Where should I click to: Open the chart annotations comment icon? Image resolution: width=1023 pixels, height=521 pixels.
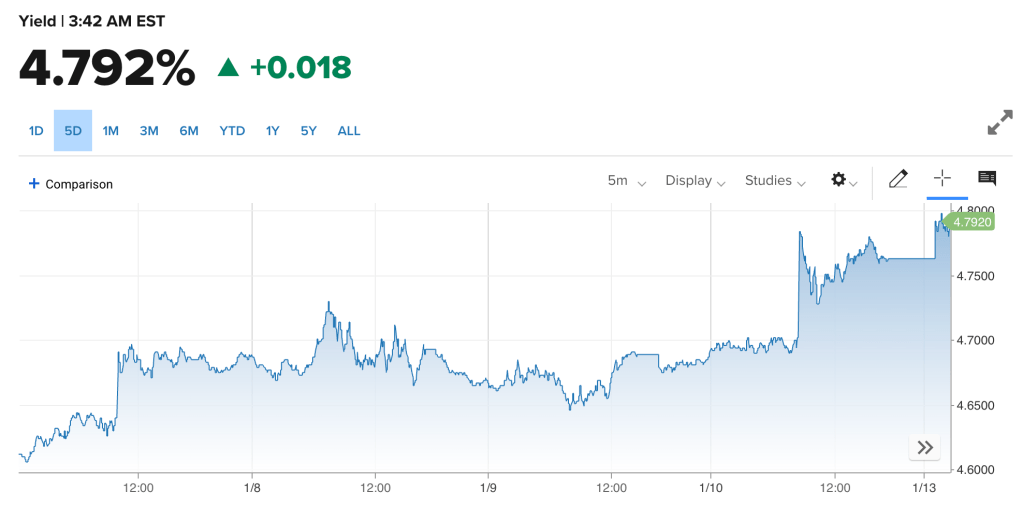pos(986,179)
